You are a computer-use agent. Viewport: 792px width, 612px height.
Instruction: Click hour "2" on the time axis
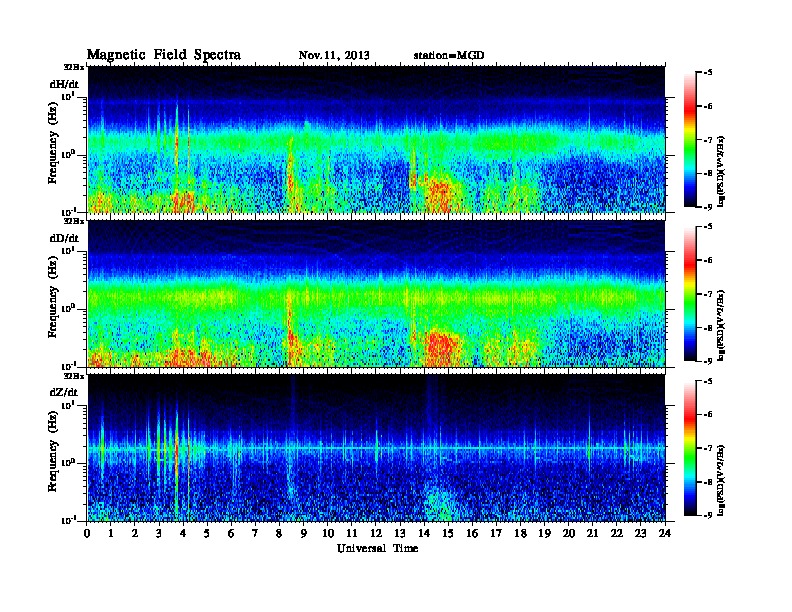click(135, 533)
